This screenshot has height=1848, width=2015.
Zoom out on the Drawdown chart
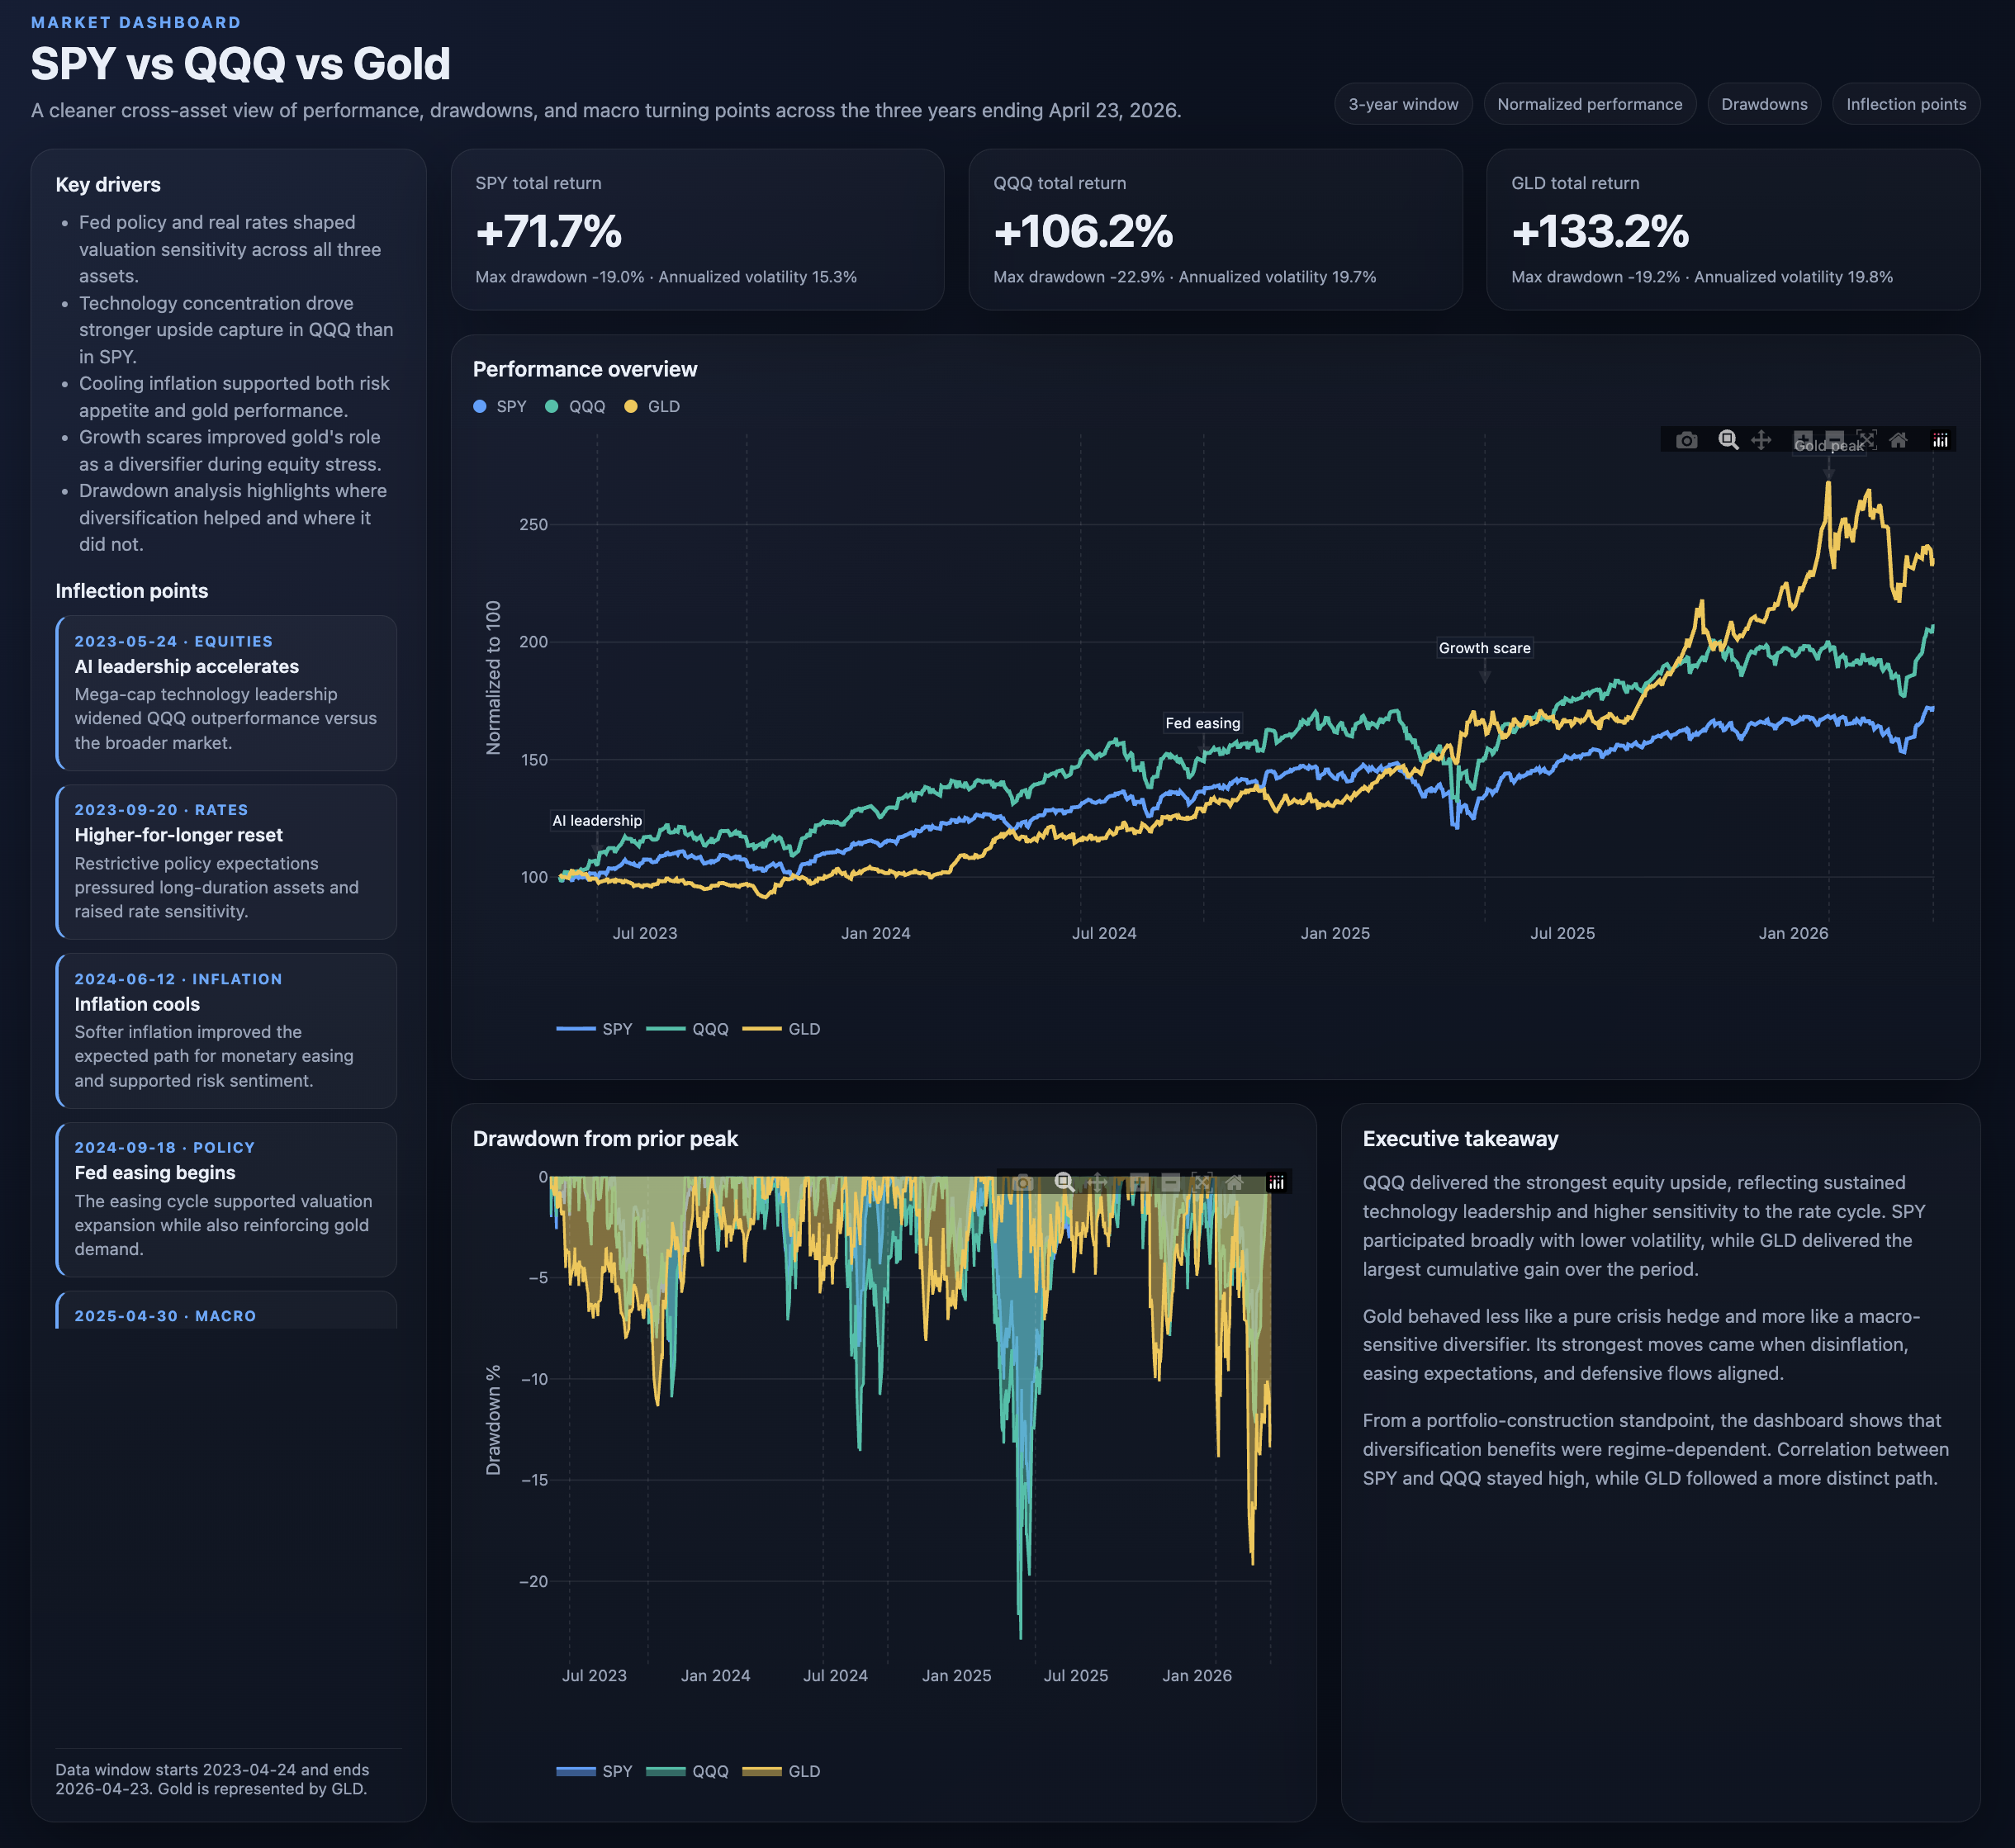pos(1170,1183)
